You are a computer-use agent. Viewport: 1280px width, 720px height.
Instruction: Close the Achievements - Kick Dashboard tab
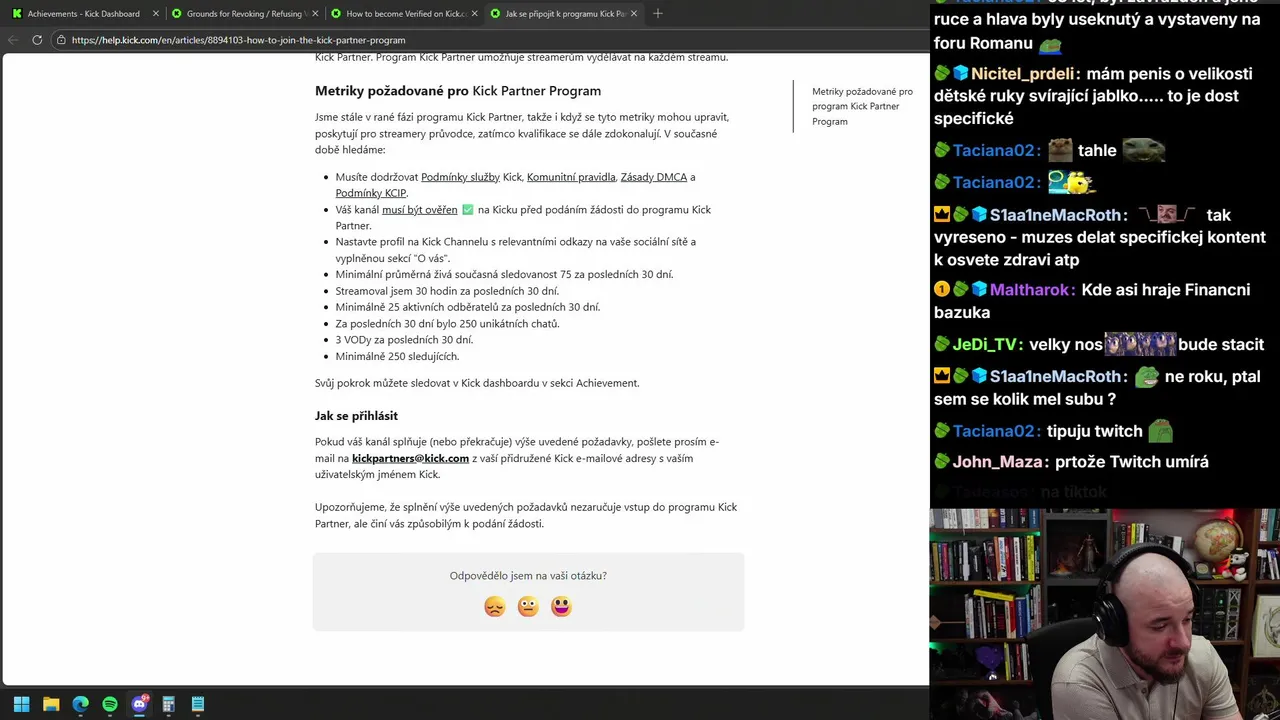pyautogui.click(x=156, y=14)
